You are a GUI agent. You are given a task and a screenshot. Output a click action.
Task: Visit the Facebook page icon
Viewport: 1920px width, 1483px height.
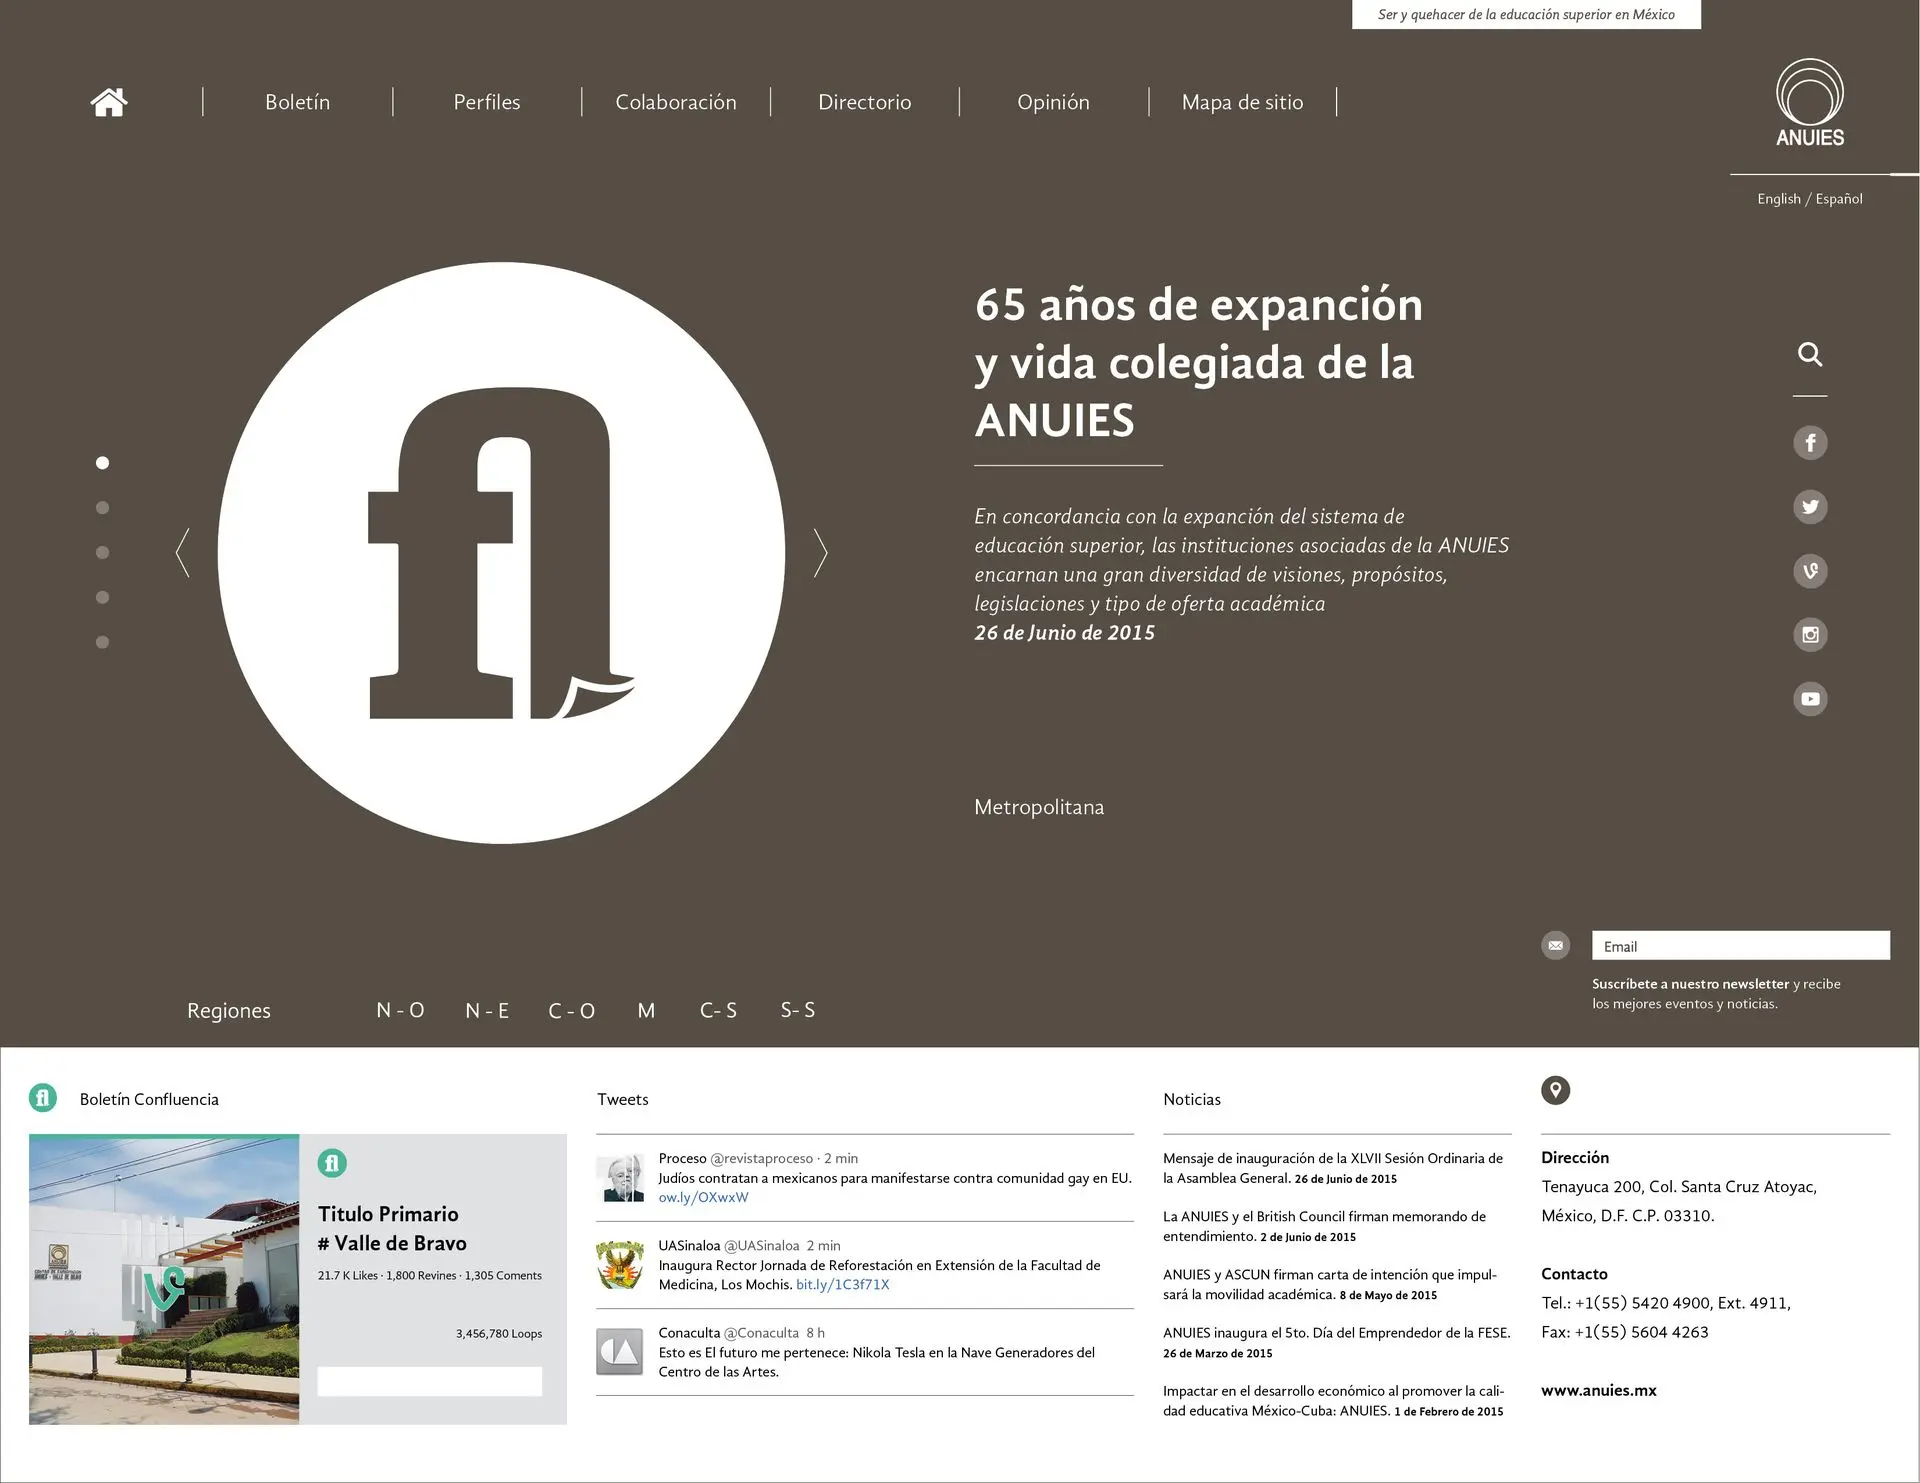1810,442
